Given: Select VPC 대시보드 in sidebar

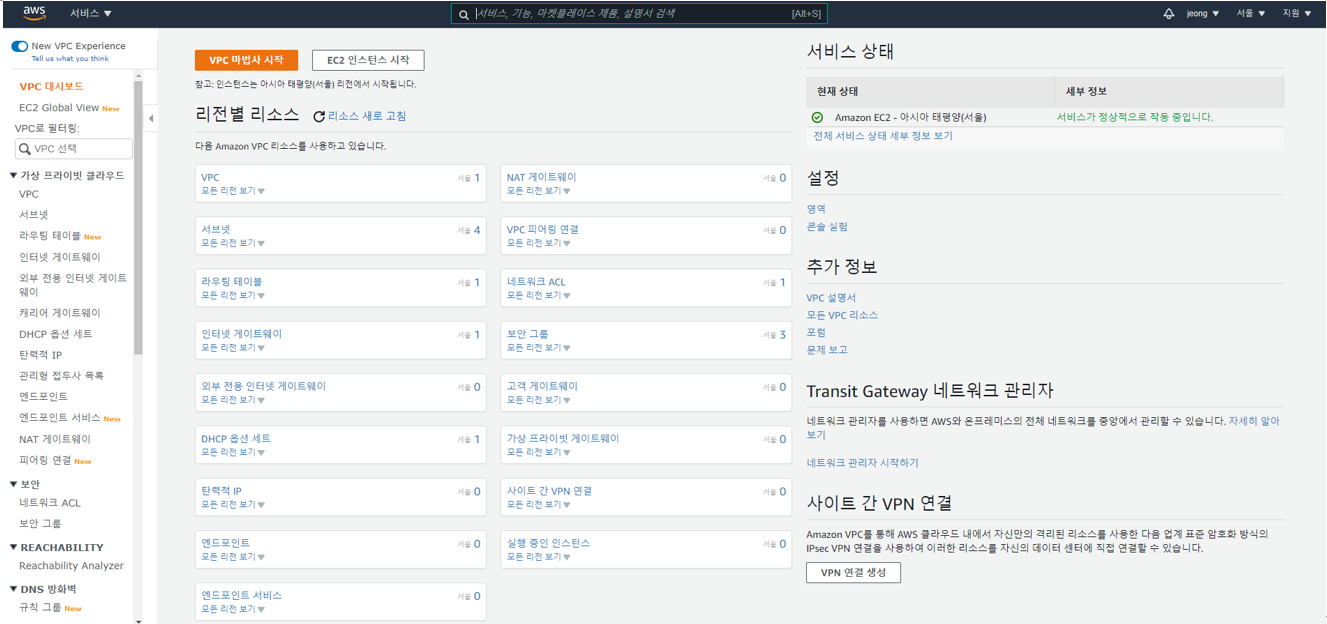Looking at the screenshot, I should 52,87.
